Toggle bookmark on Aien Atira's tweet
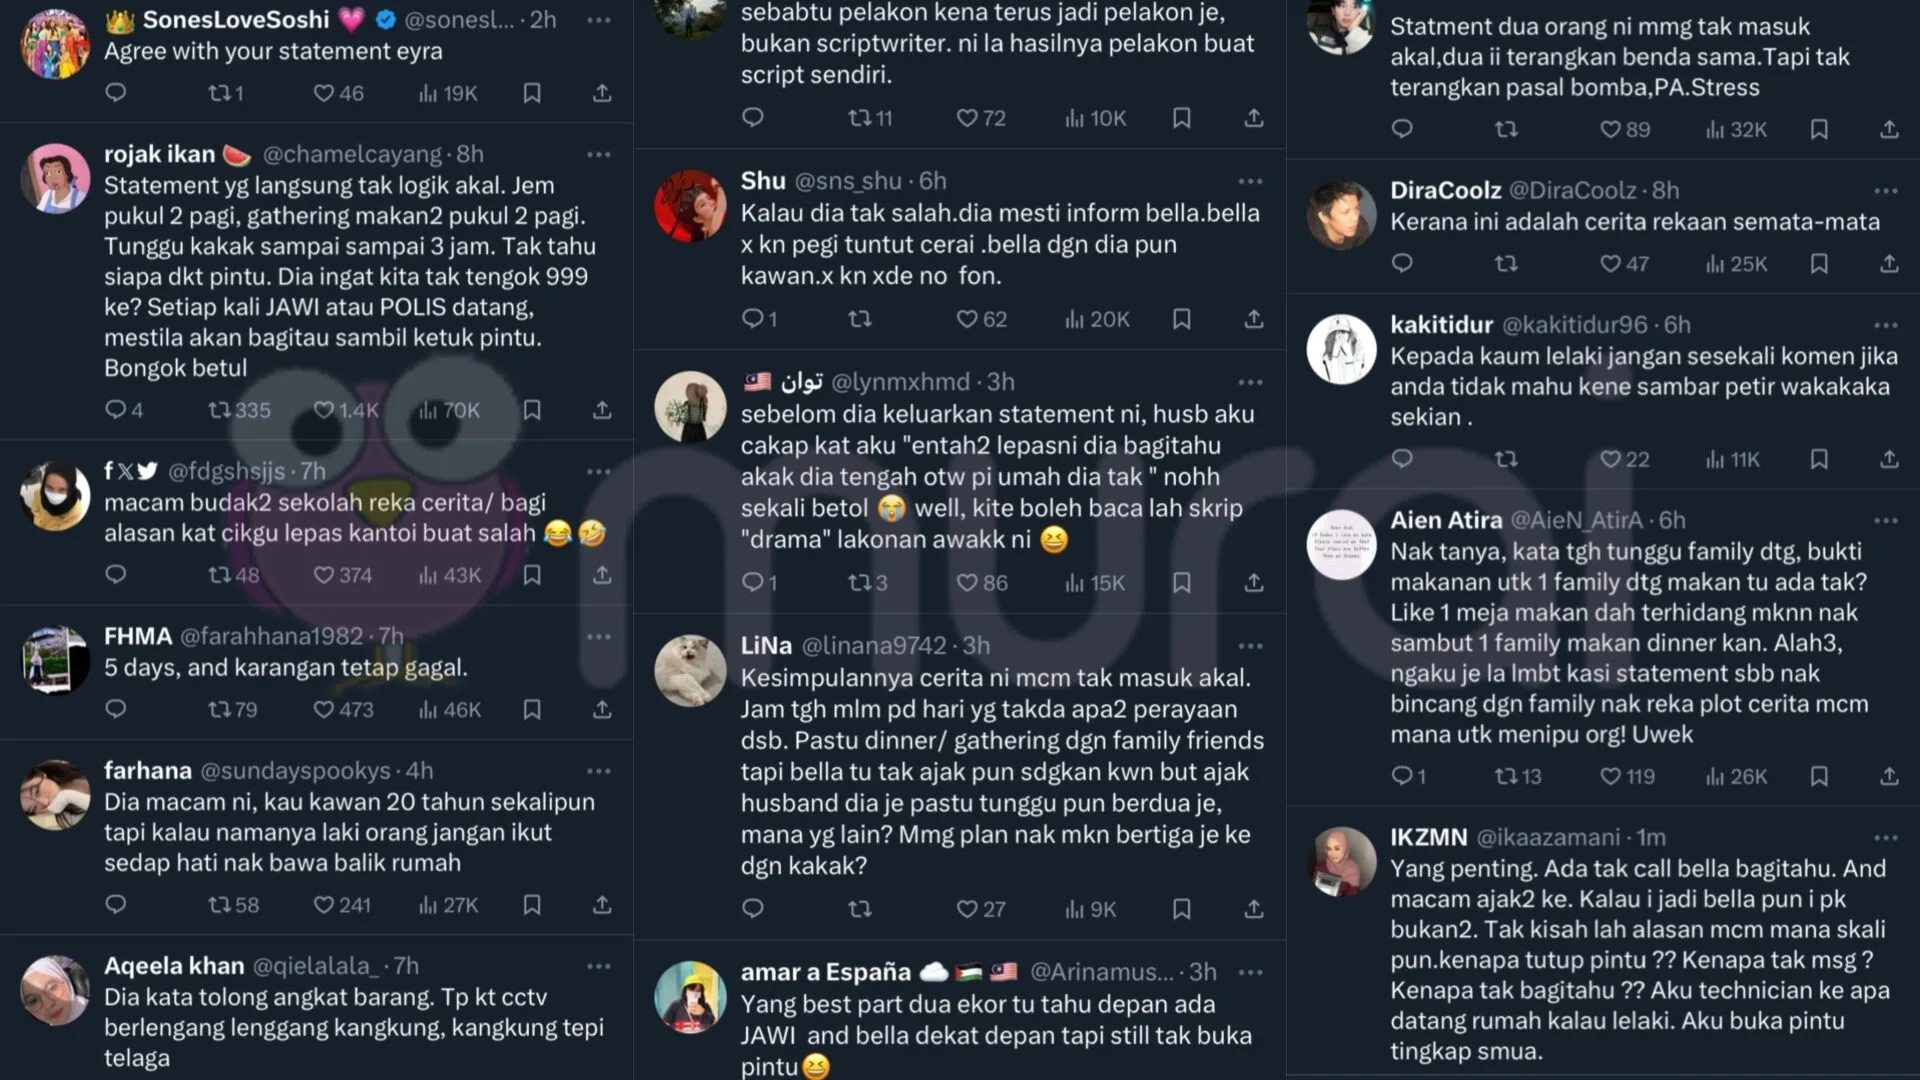This screenshot has height=1080, width=1920. click(1819, 777)
